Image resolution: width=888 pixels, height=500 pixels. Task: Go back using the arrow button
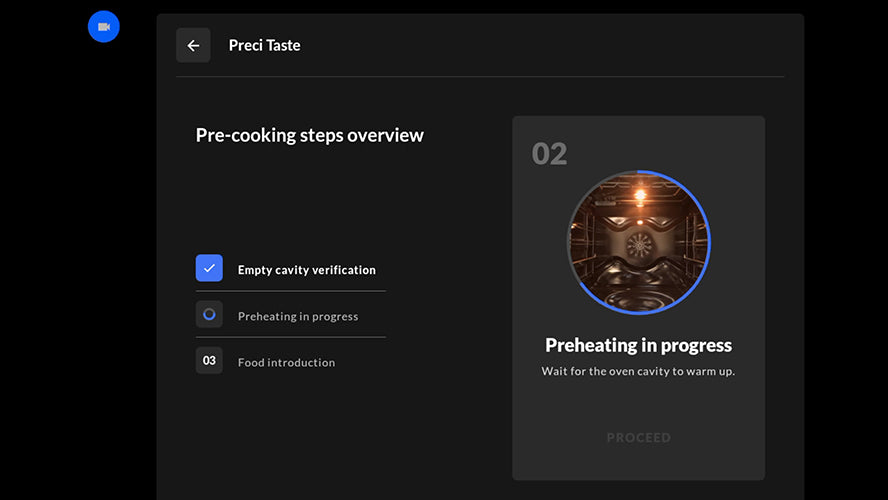(193, 45)
